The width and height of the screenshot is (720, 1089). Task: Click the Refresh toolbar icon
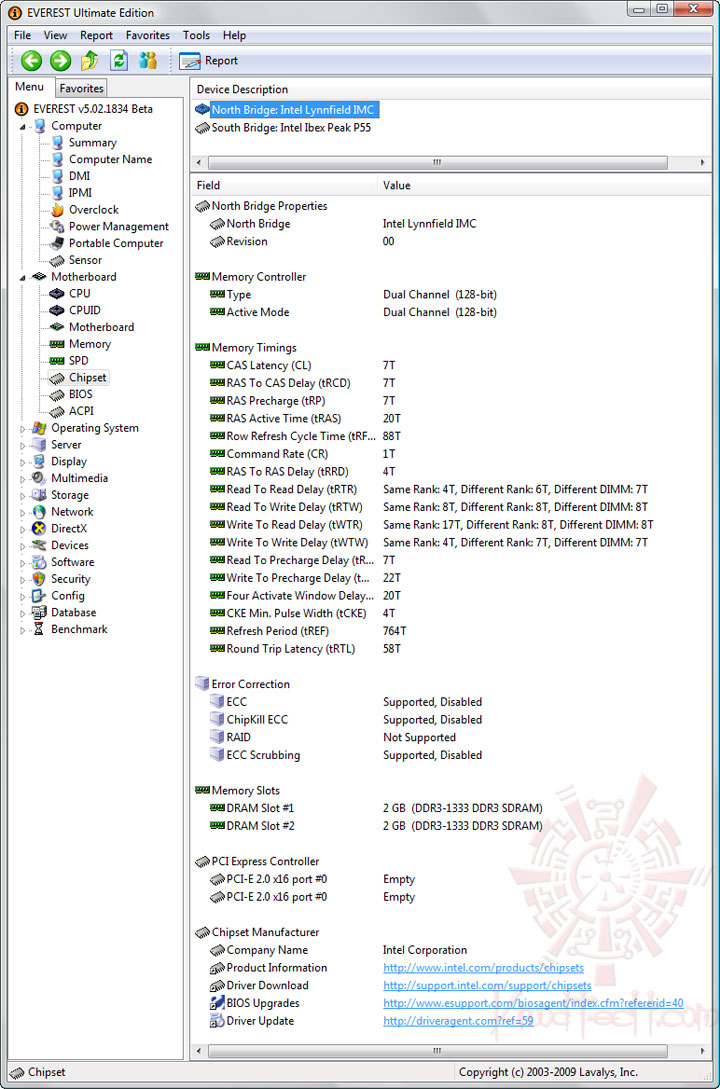coord(119,61)
